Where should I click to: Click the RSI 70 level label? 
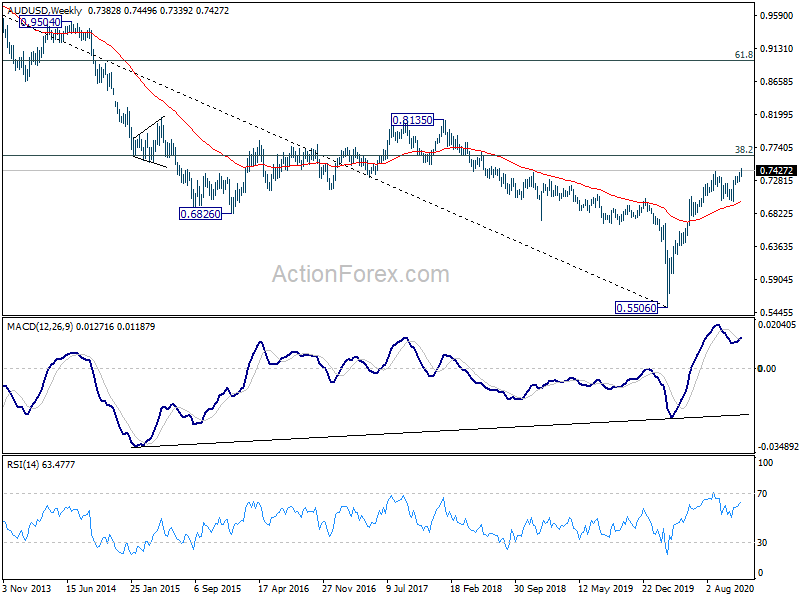(x=762, y=494)
